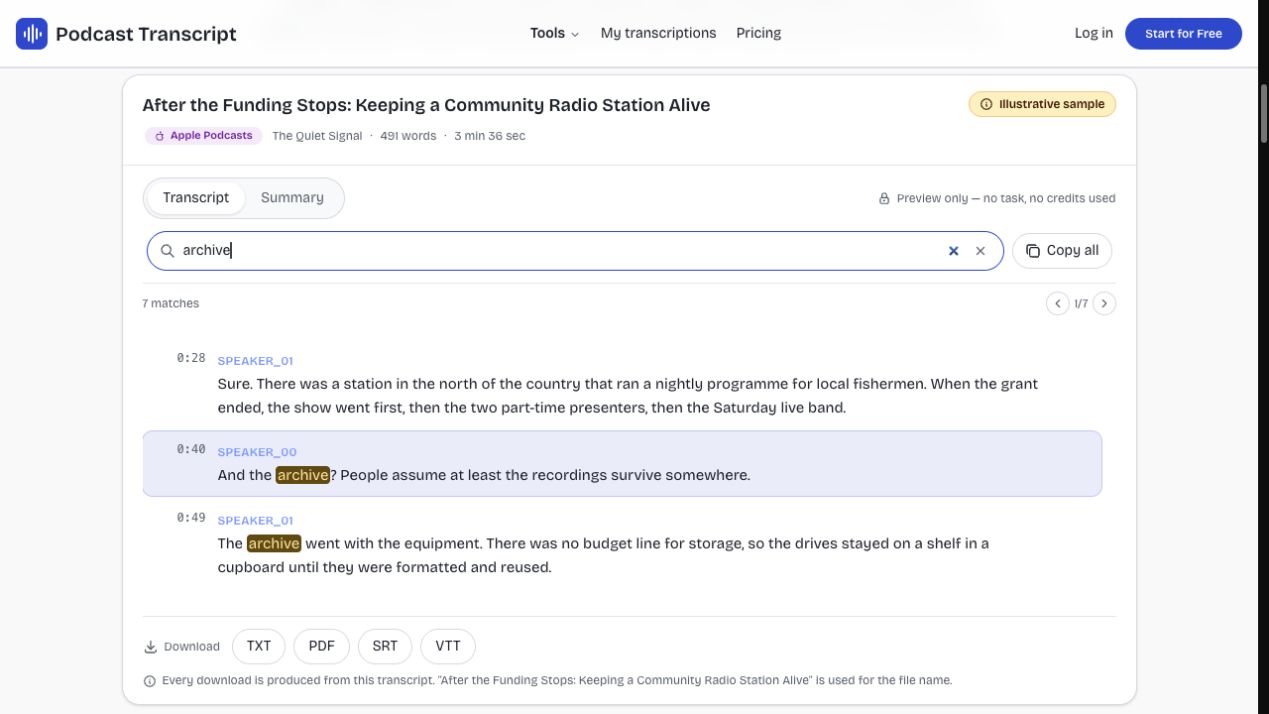Click the info icon in Illustrative sample badge
The height and width of the screenshot is (714, 1269).
point(986,104)
